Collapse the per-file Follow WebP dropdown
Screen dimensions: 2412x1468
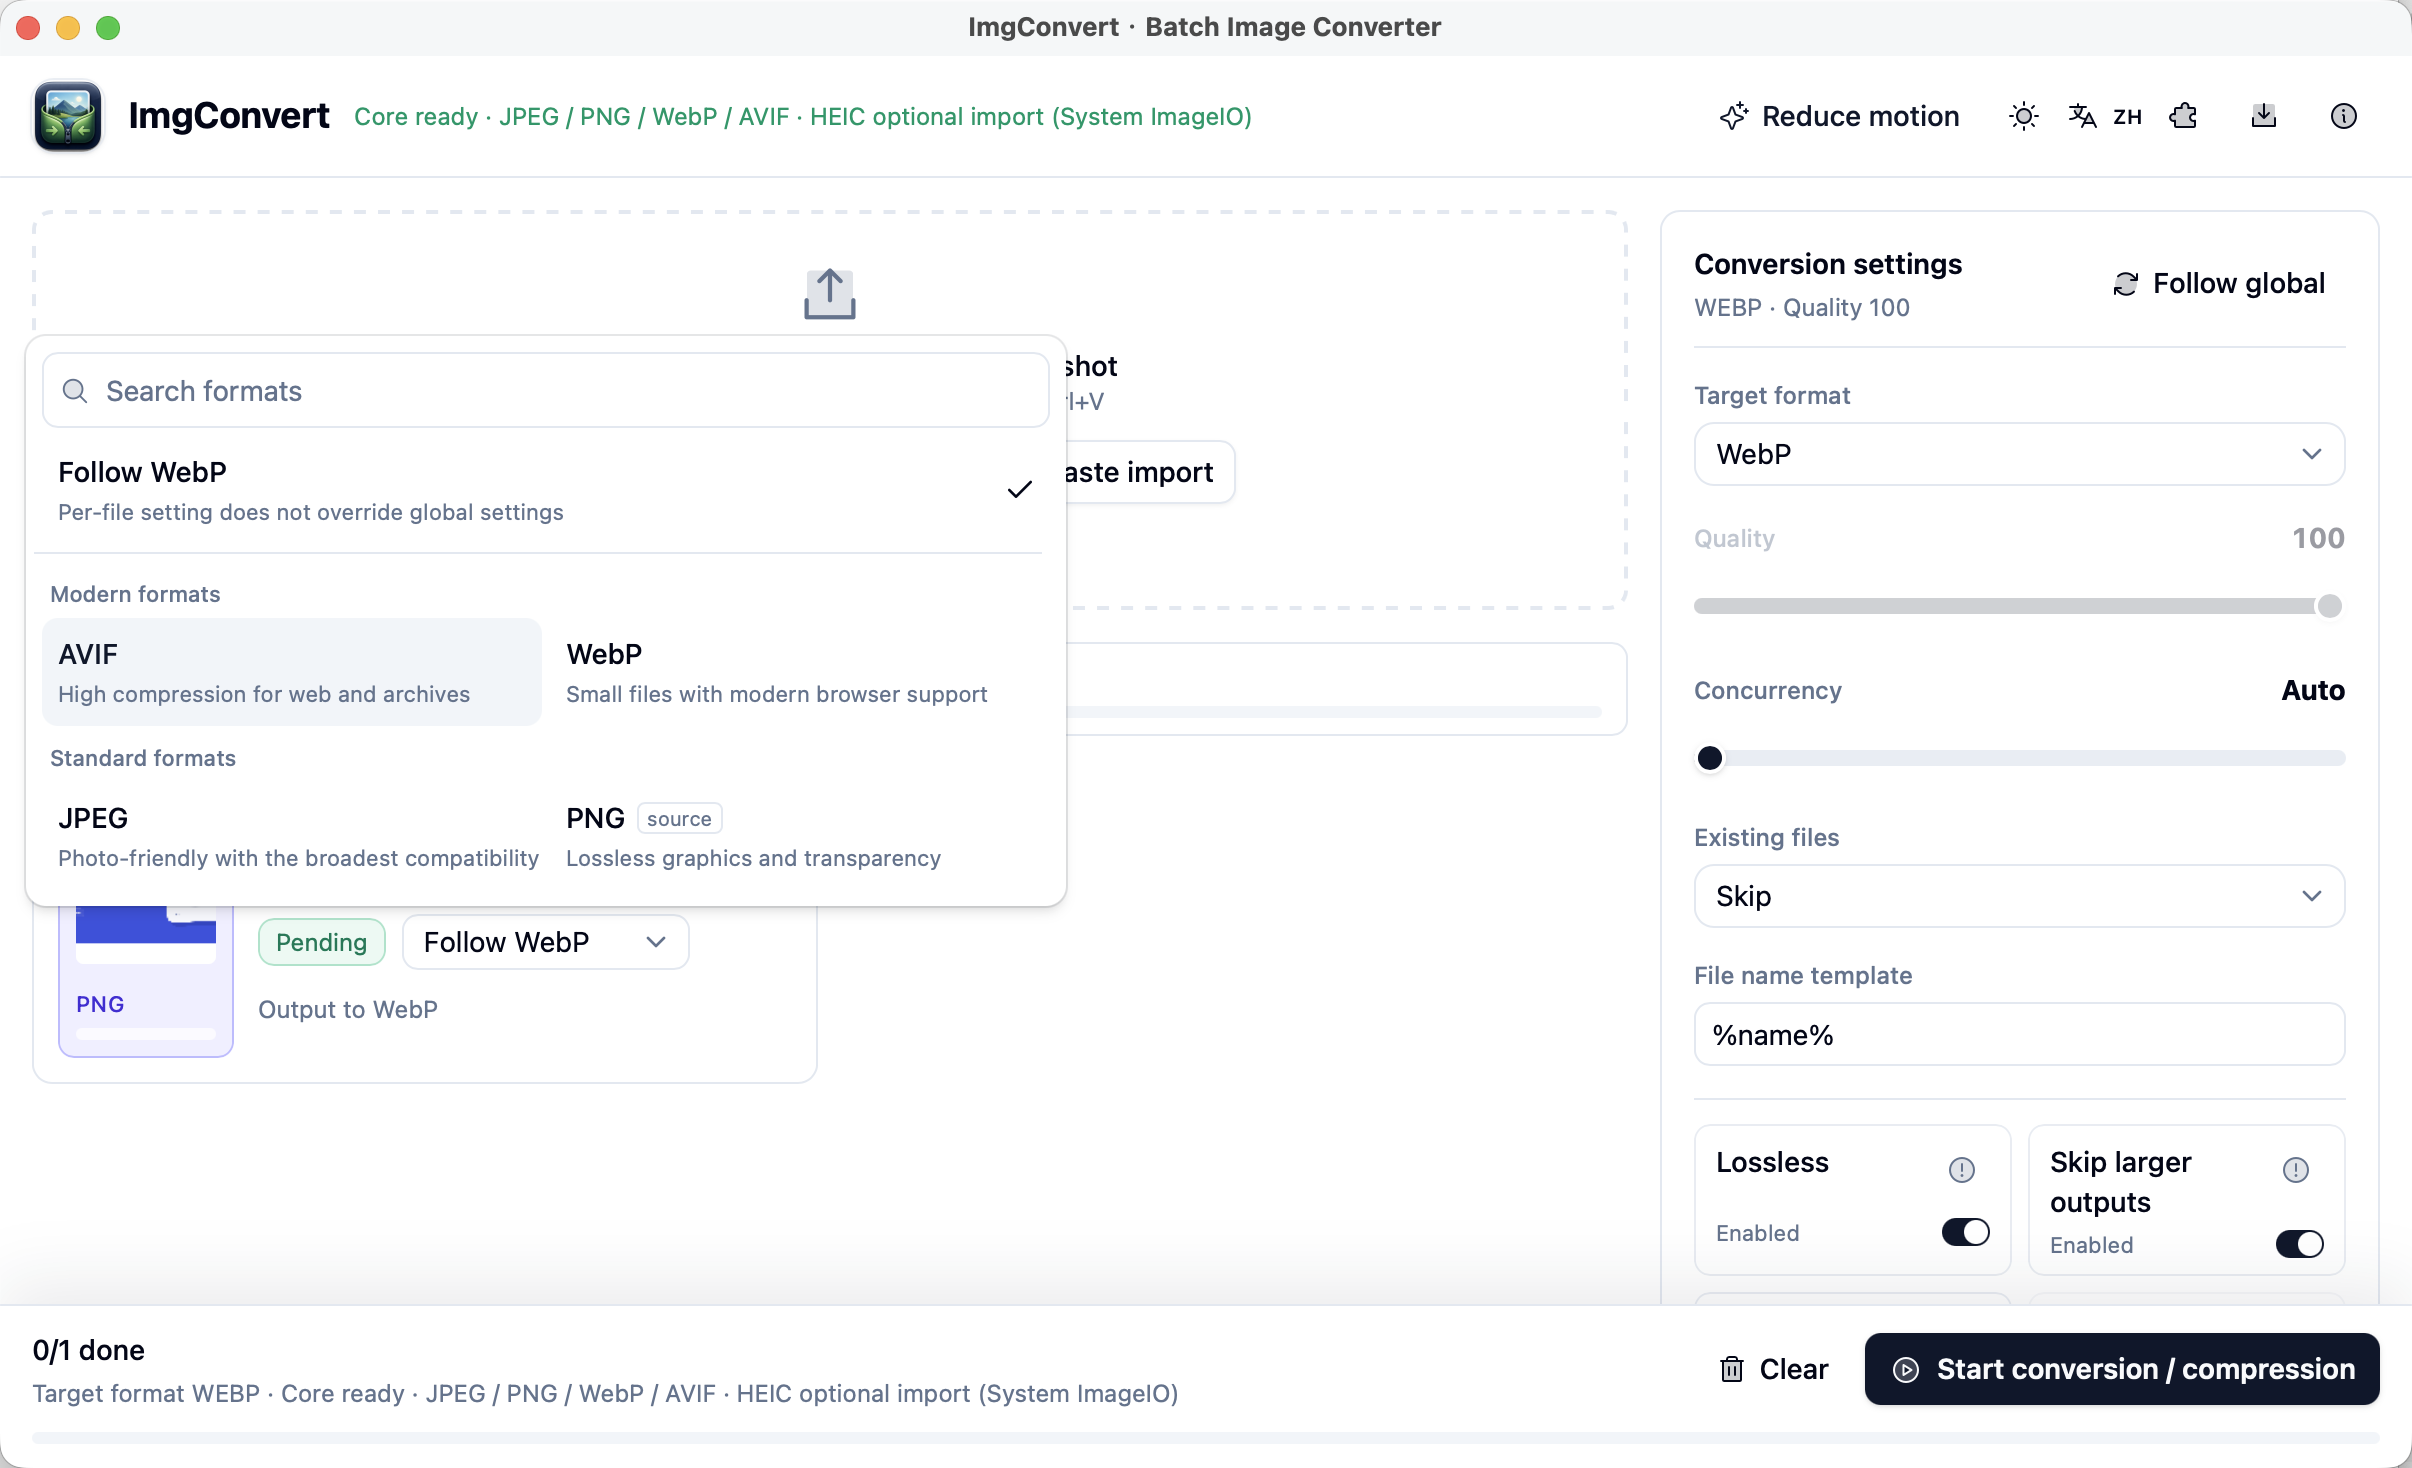545,942
